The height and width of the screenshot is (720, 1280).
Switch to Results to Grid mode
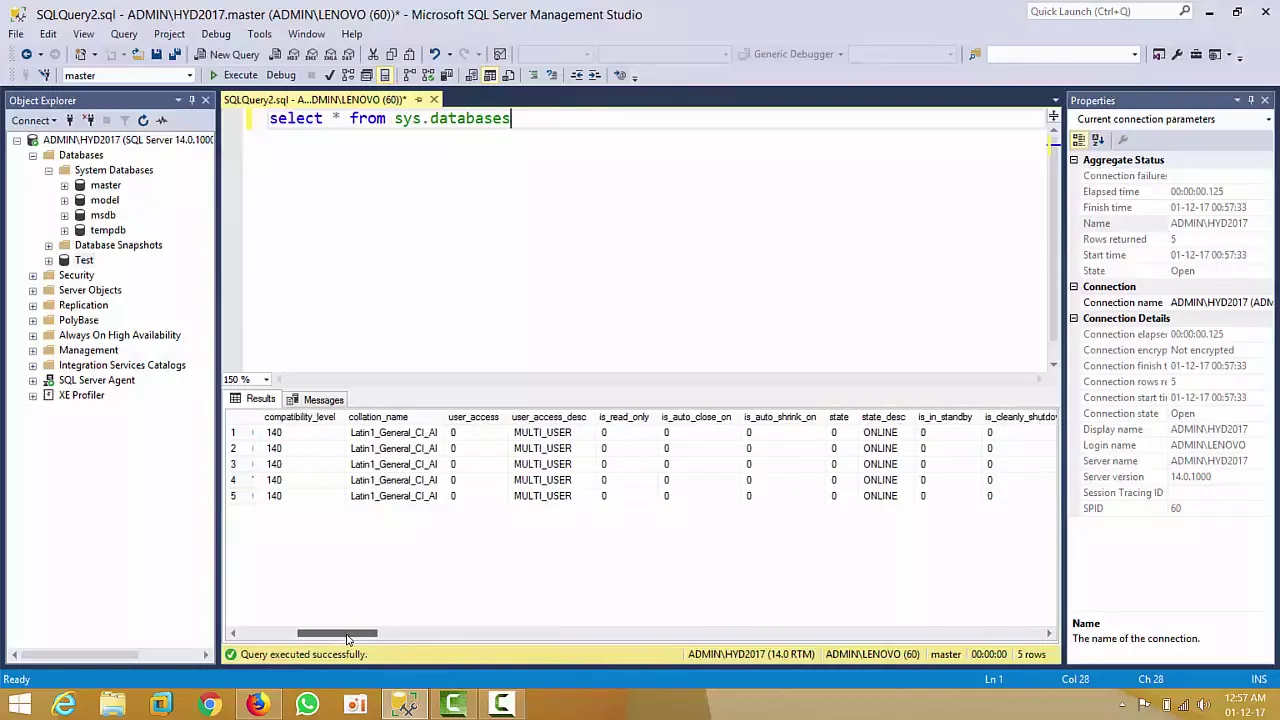point(490,75)
